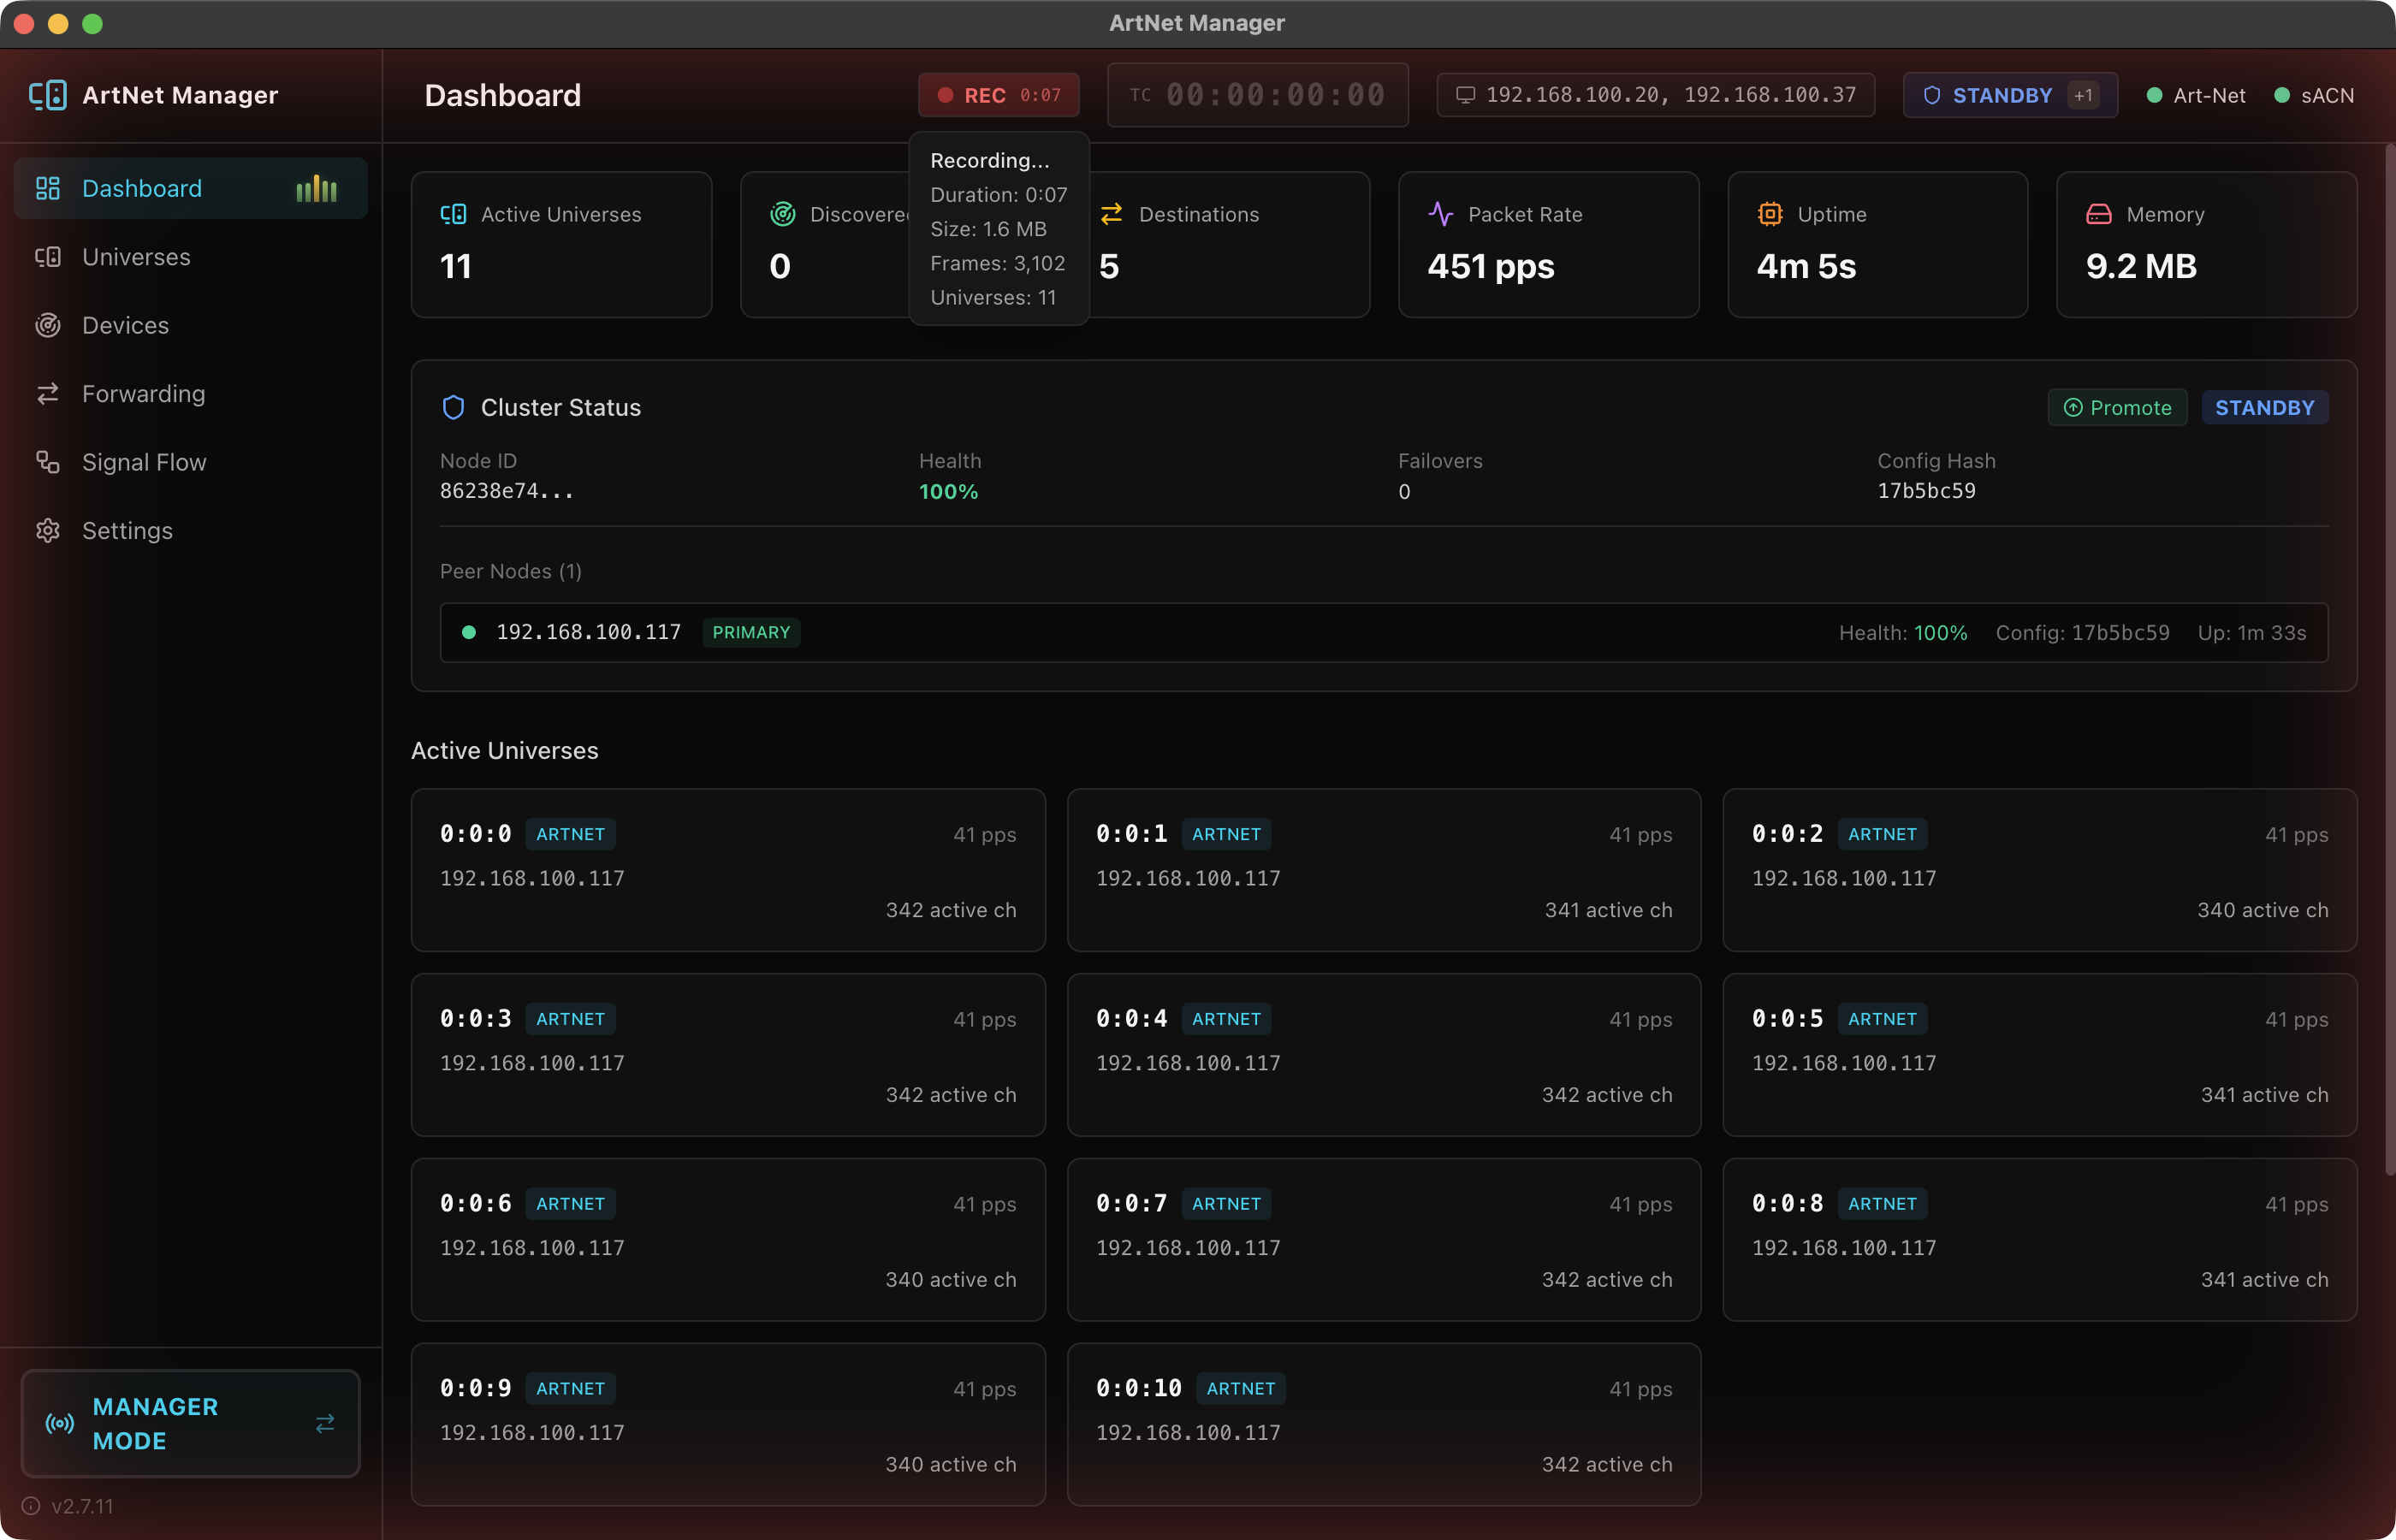This screenshot has height=1540, width=2396.
Task: Click the network interface IP selector
Action: (1656, 95)
